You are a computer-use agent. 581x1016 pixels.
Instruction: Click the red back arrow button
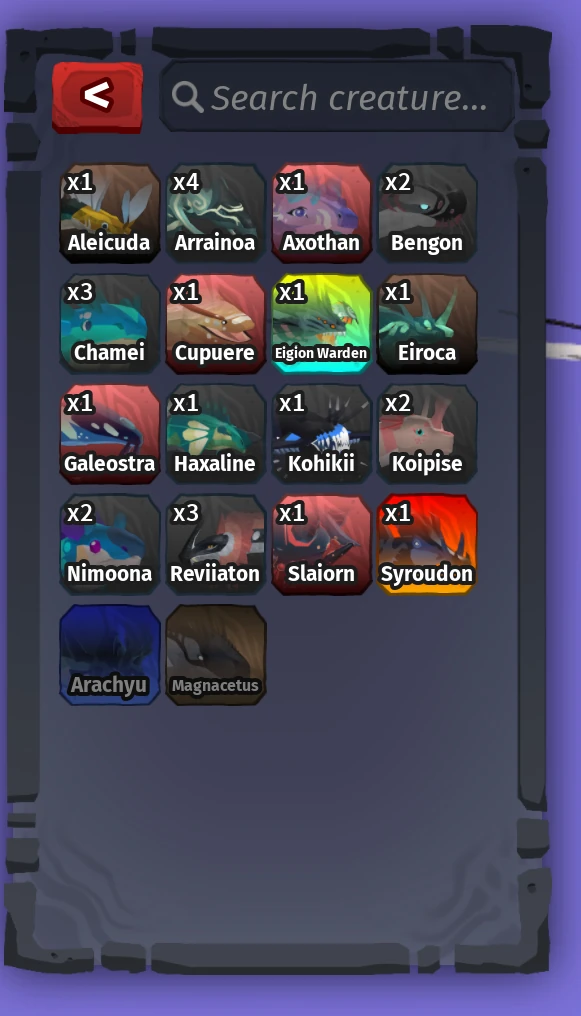(x=97, y=97)
